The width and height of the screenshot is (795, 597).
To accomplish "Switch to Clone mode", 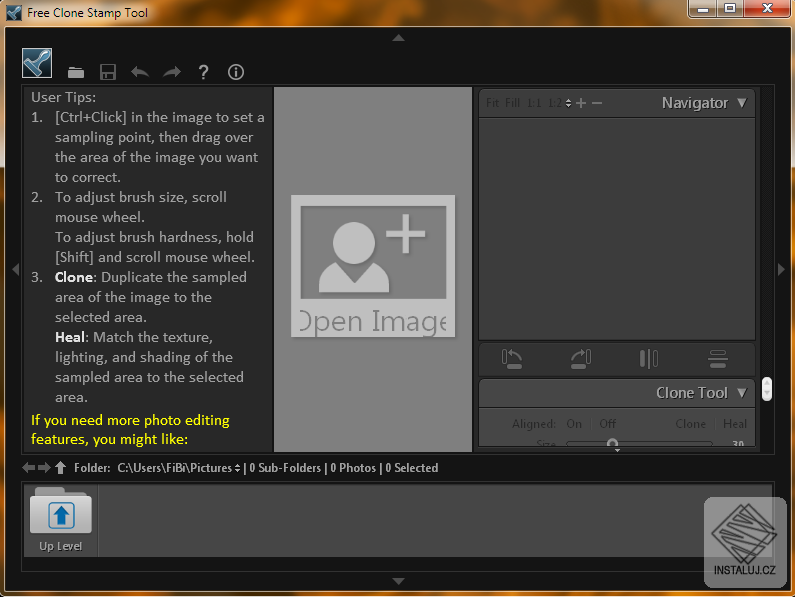I will click(x=691, y=424).
